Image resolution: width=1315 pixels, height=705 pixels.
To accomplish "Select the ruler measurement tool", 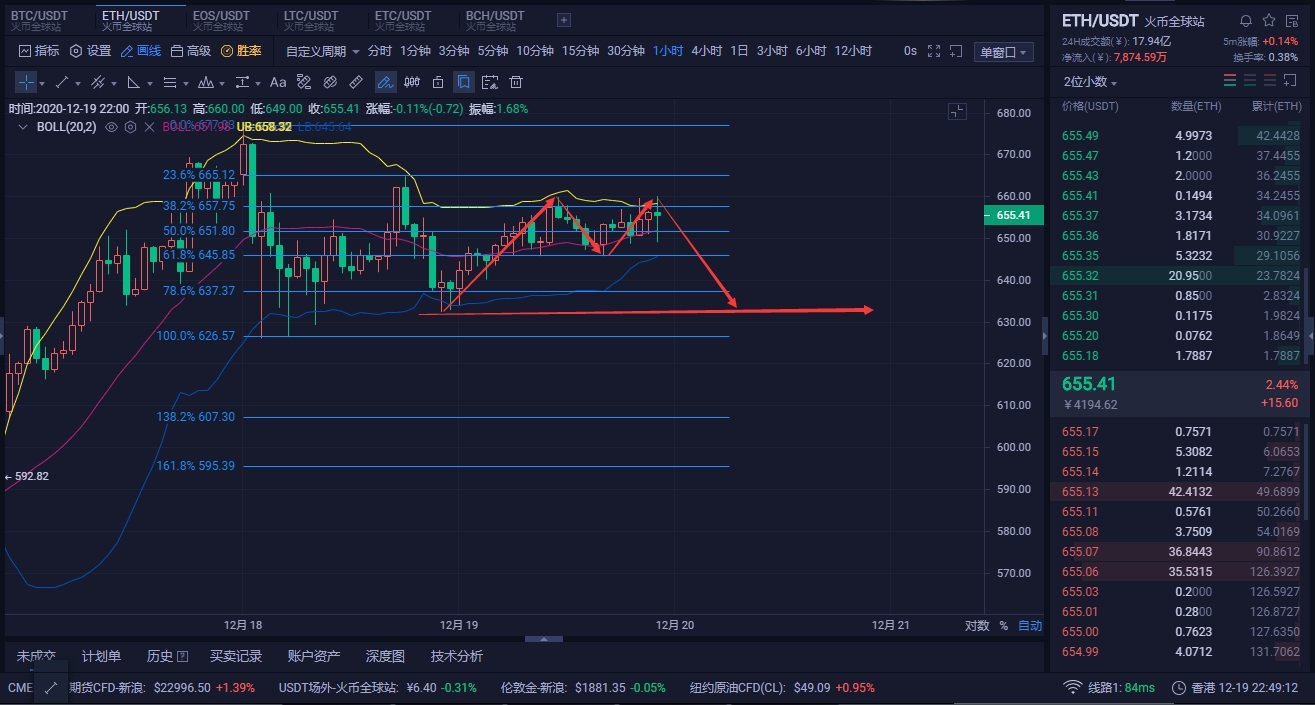I will 355,82.
